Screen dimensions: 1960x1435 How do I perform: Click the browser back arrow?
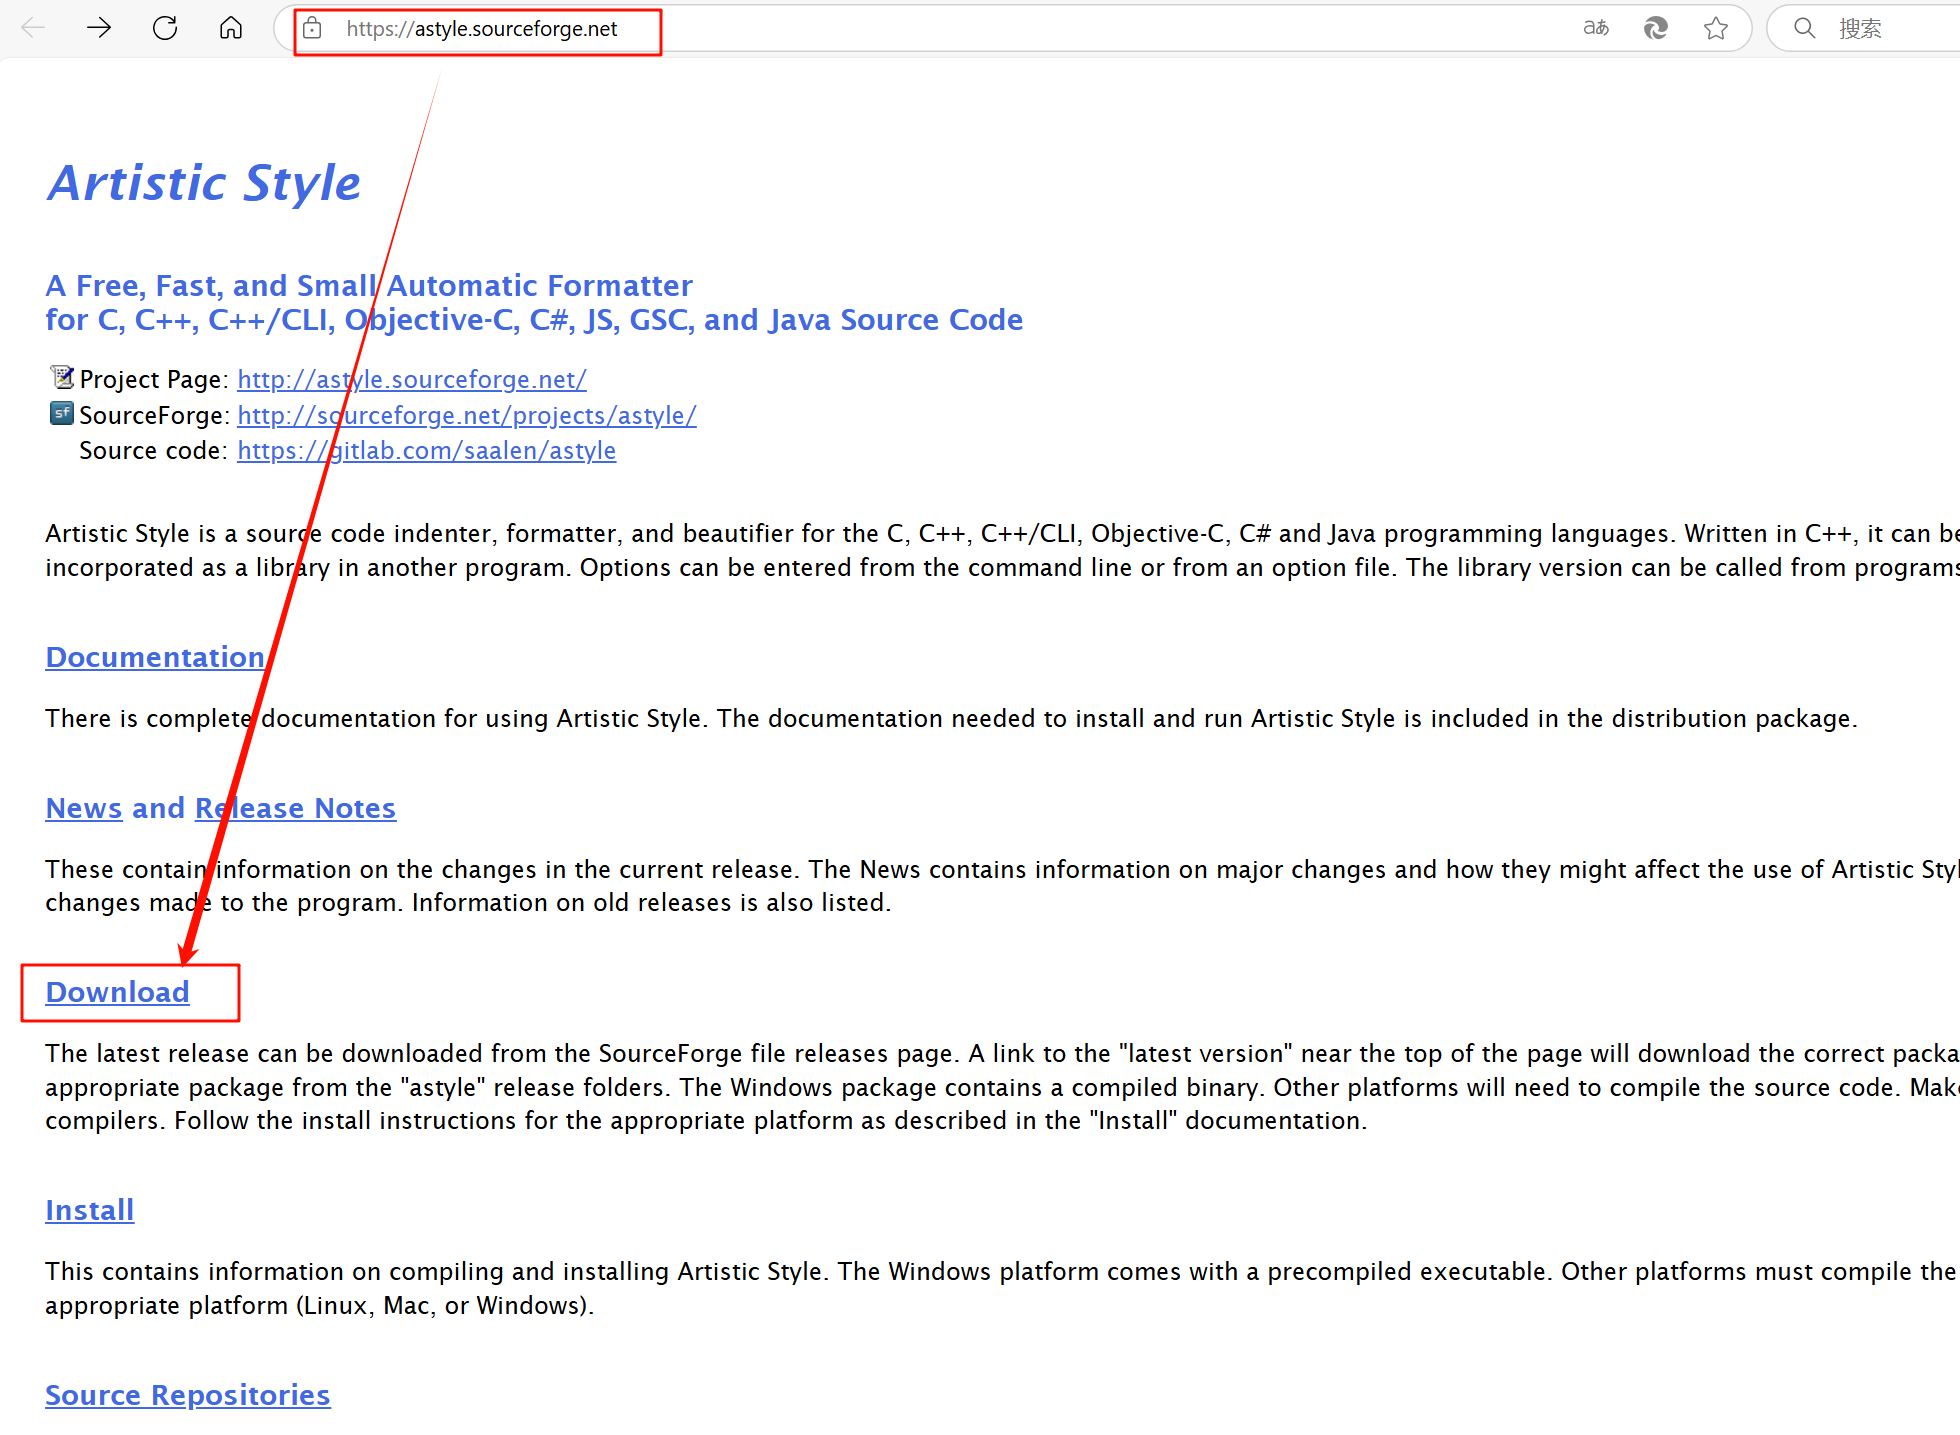[x=33, y=28]
